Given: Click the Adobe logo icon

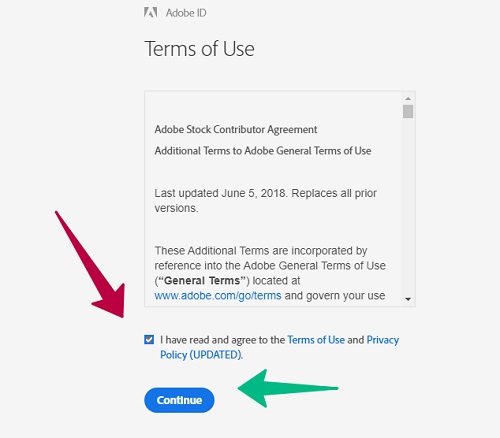Looking at the screenshot, I should click(150, 13).
